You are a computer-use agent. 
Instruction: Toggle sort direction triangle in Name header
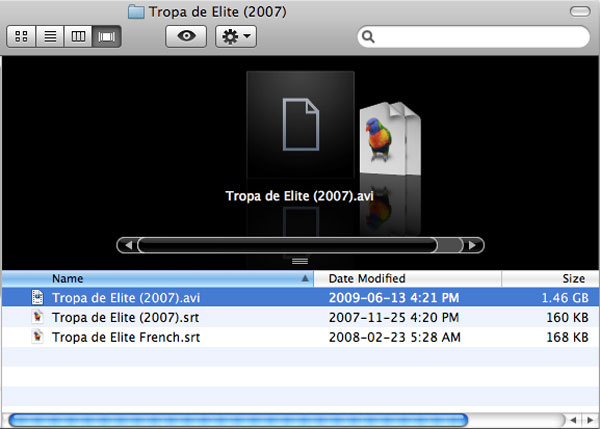click(x=305, y=278)
